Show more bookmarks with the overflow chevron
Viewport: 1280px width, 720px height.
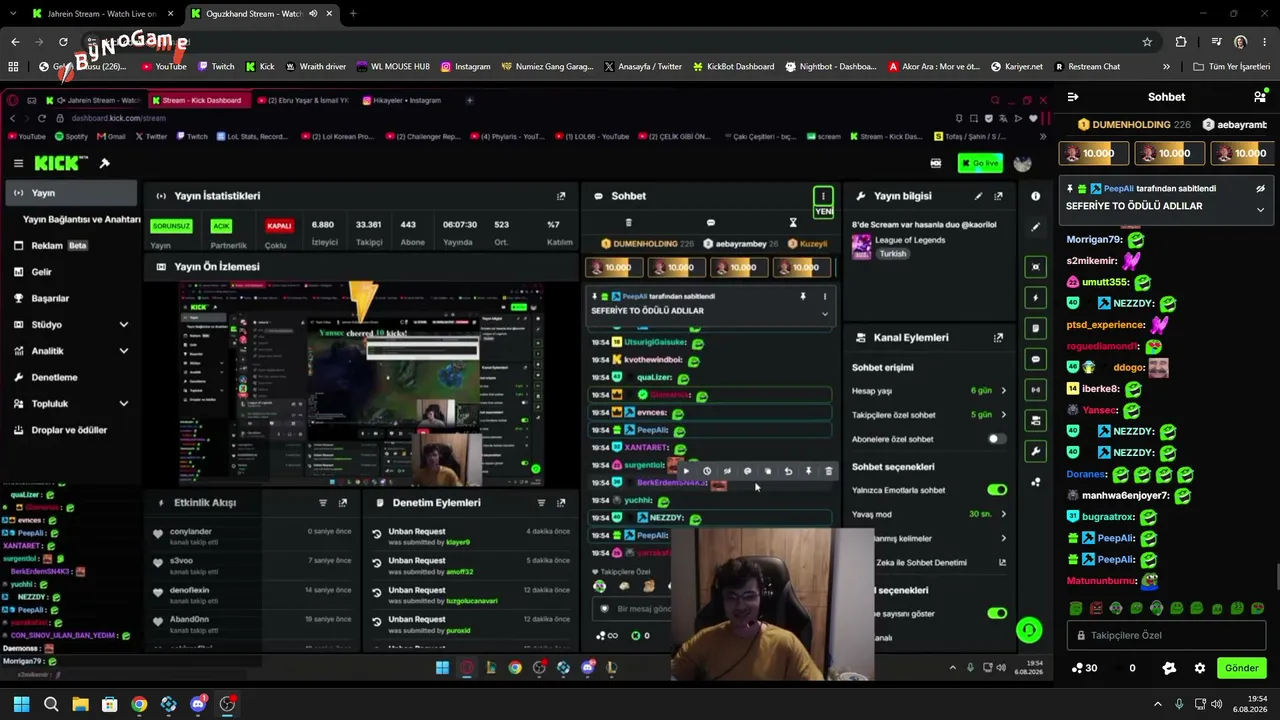[x=1166, y=67]
